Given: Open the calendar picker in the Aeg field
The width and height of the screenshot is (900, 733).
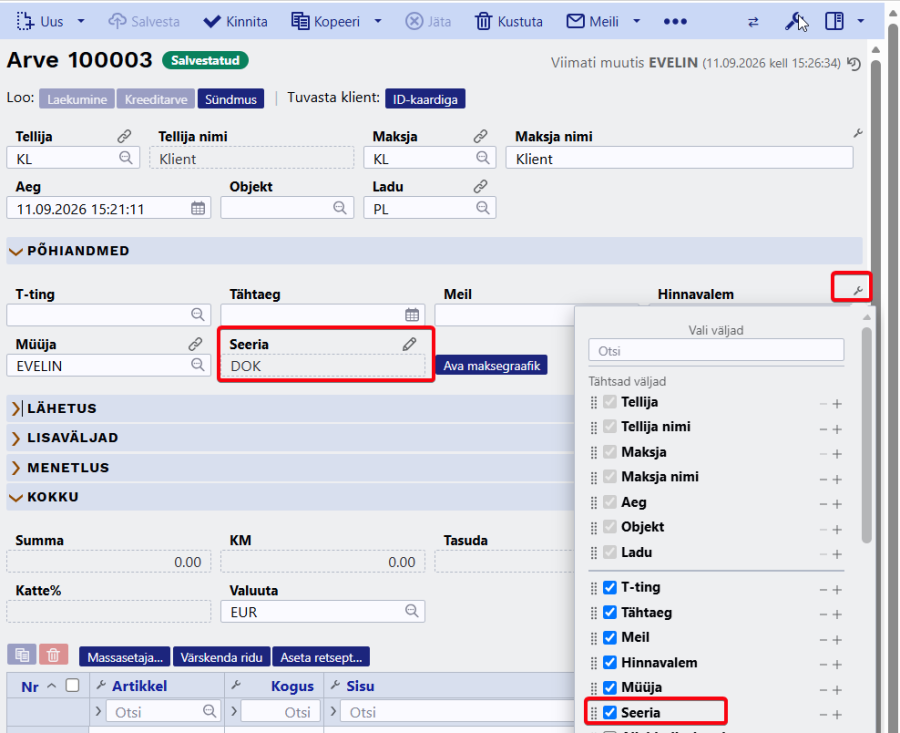Looking at the screenshot, I should click(198, 208).
